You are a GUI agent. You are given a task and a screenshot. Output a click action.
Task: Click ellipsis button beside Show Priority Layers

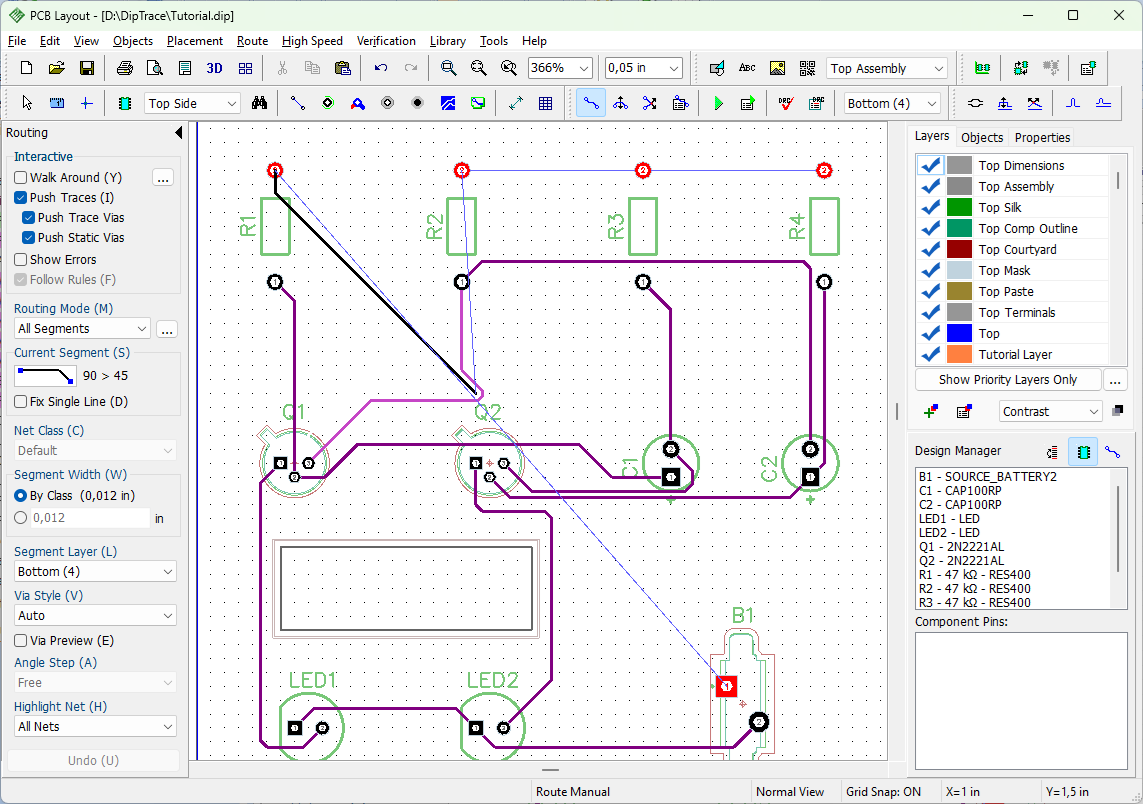(x=1115, y=380)
